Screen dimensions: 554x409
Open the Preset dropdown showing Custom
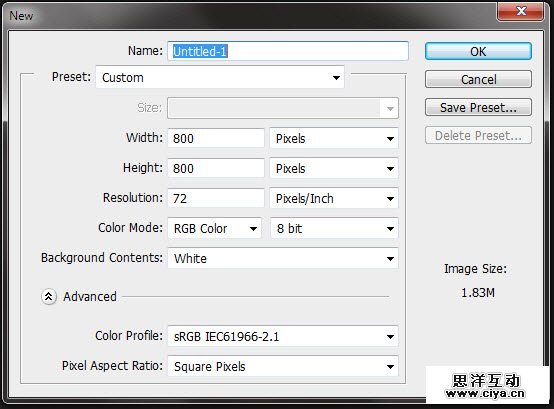tap(220, 77)
